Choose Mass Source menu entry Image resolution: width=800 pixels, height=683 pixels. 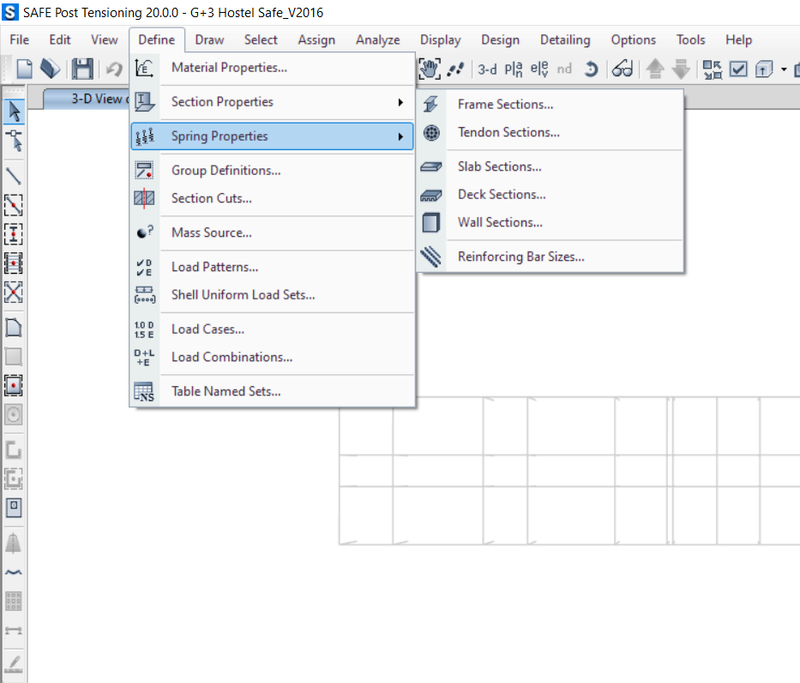[x=272, y=233]
